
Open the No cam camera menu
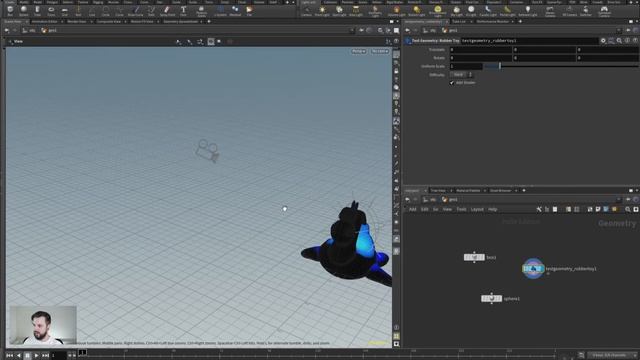[380, 51]
